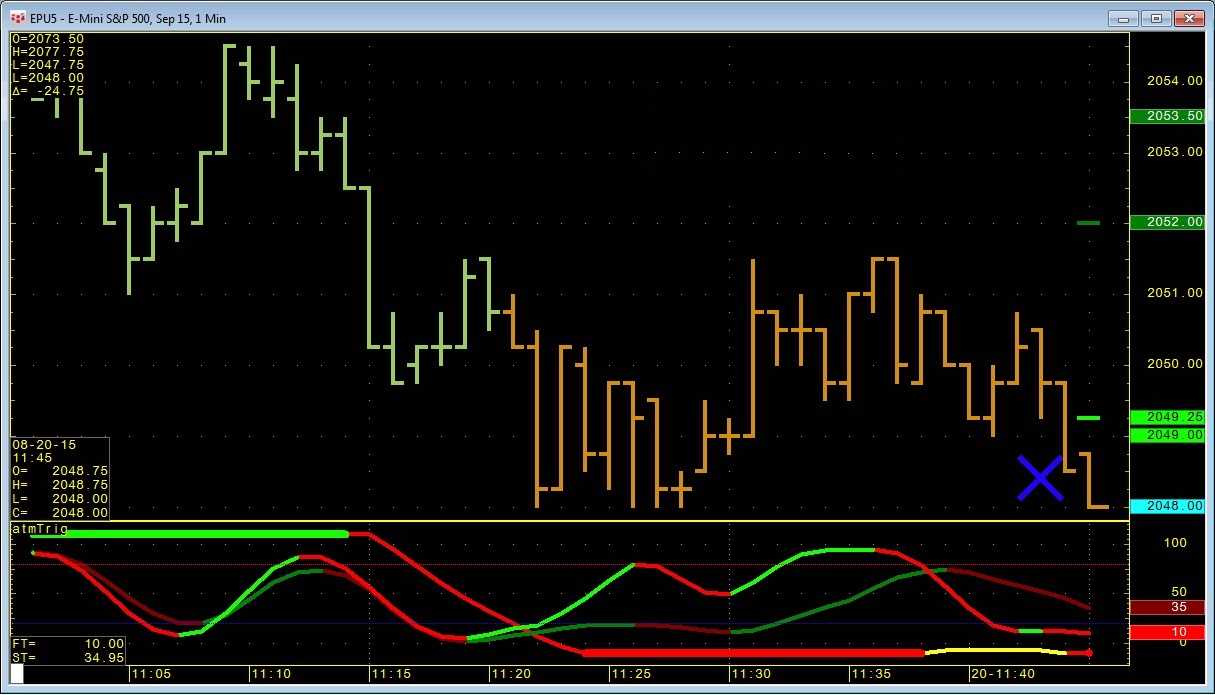The width and height of the screenshot is (1215, 695).
Task: Click the 08-20-15 bar data box
Action: 60,478
